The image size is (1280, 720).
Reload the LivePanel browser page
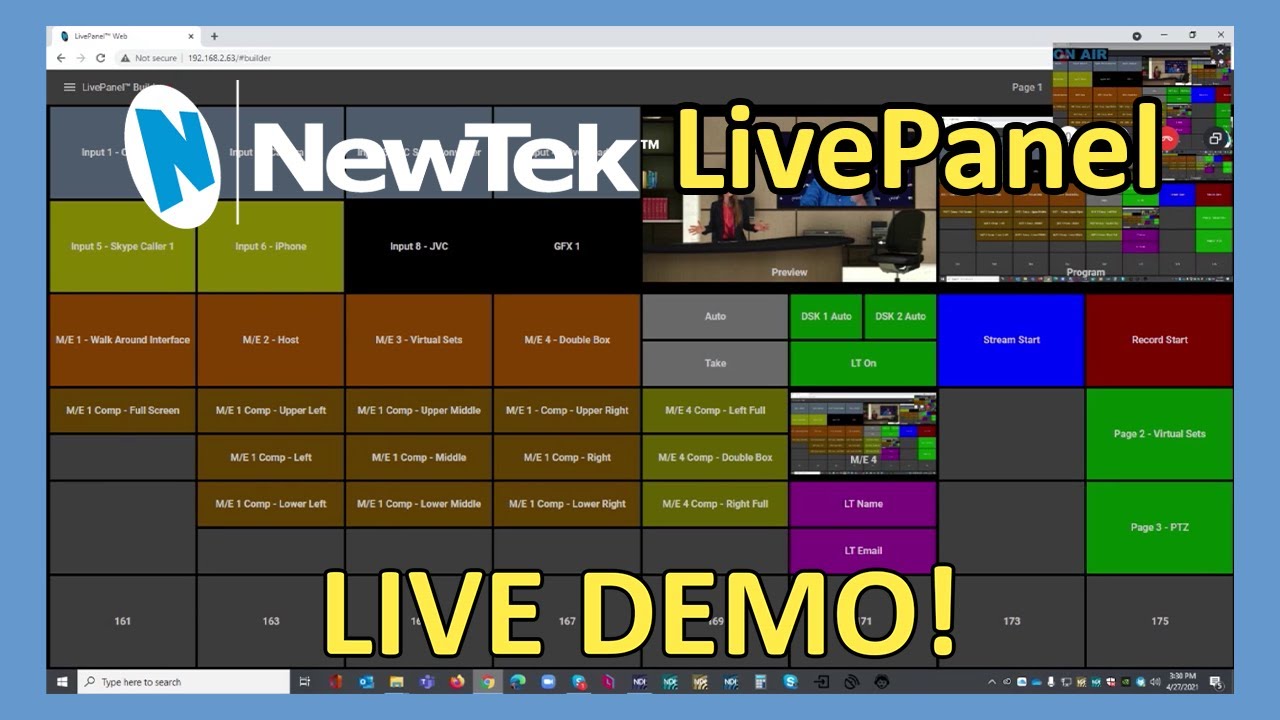click(100, 58)
